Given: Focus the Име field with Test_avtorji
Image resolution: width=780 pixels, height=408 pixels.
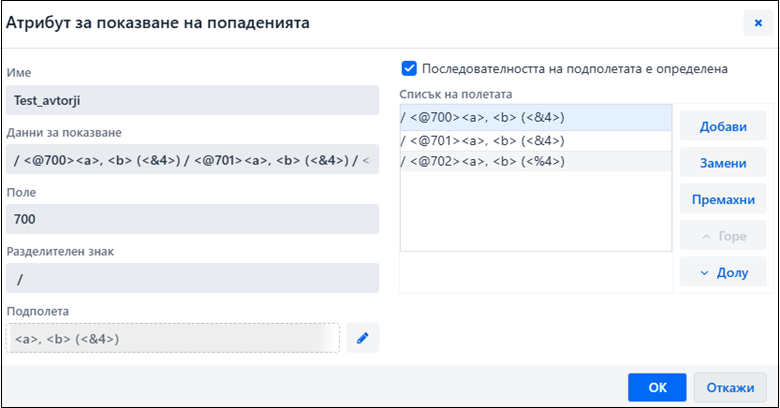Looking at the screenshot, I should click(x=193, y=101).
